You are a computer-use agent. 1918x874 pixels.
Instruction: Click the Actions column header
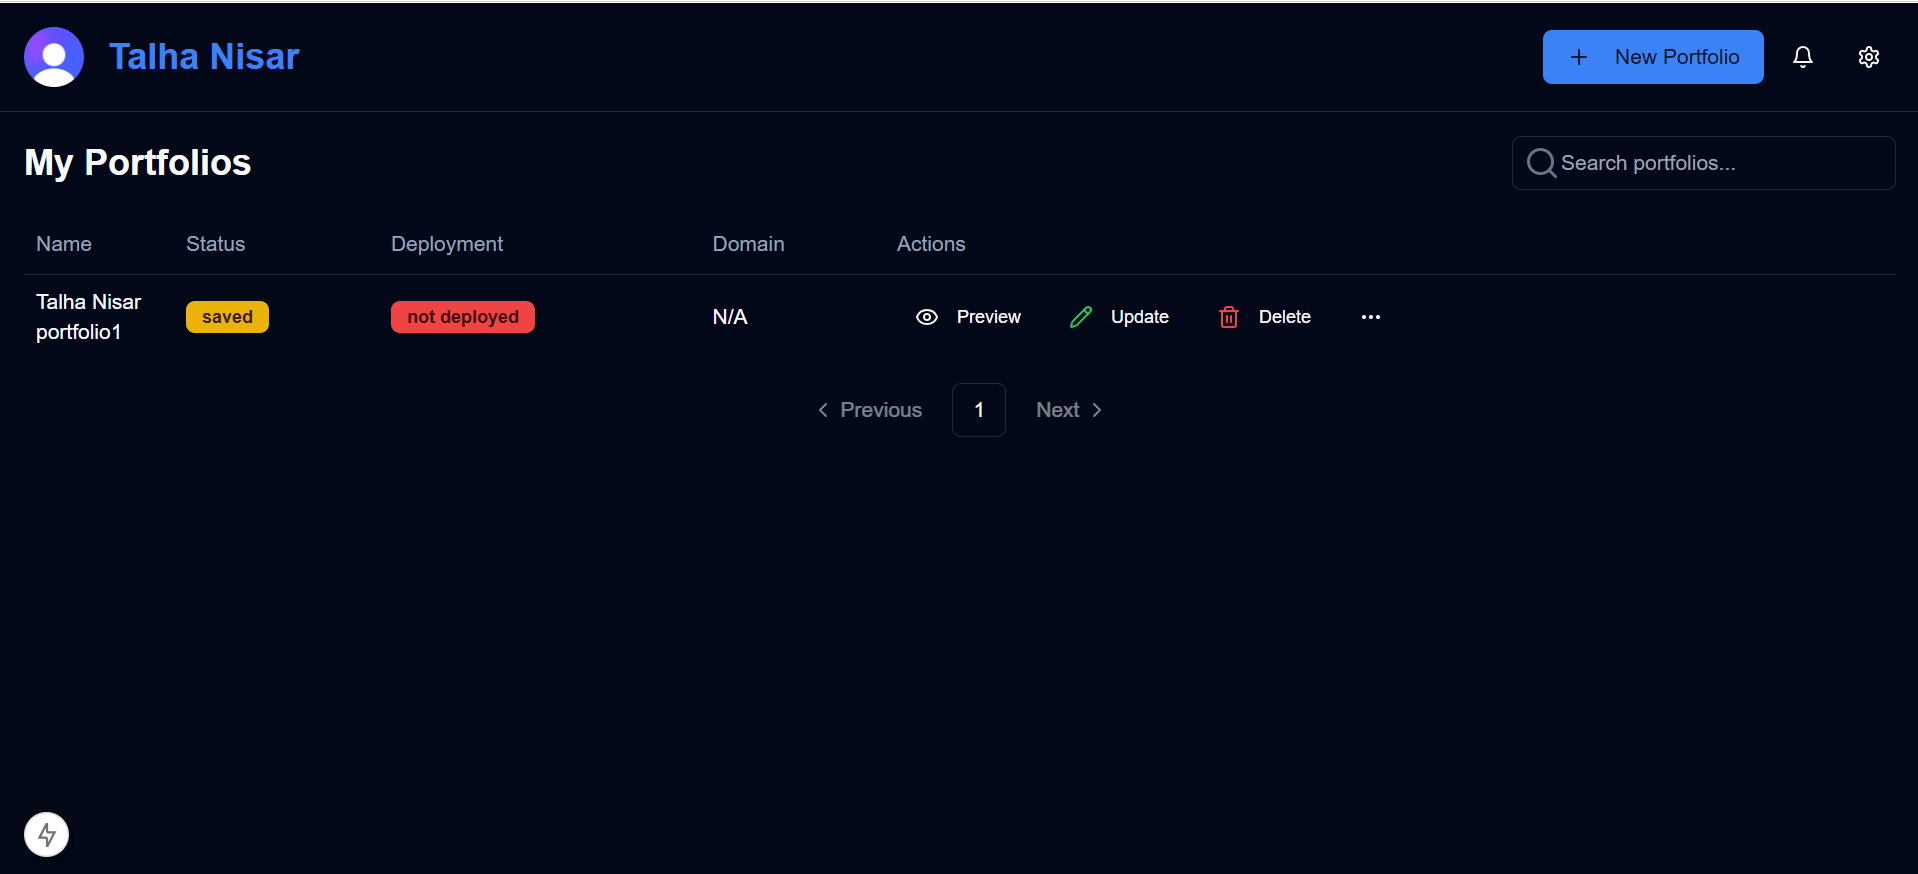(931, 244)
